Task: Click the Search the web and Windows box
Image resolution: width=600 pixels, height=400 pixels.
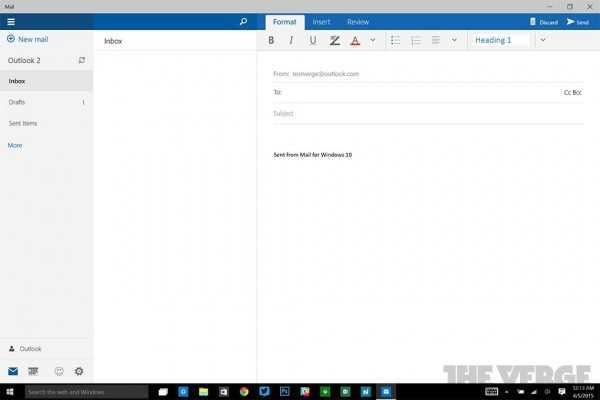Action: pyautogui.click(x=86, y=392)
